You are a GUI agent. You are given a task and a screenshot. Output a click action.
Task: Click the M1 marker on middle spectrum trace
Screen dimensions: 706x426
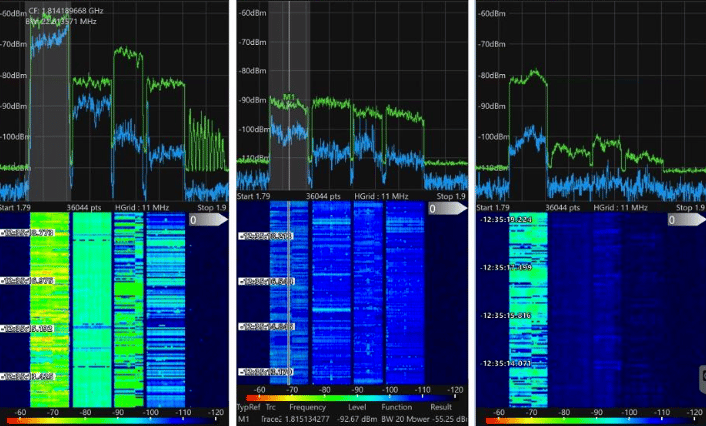[289, 97]
